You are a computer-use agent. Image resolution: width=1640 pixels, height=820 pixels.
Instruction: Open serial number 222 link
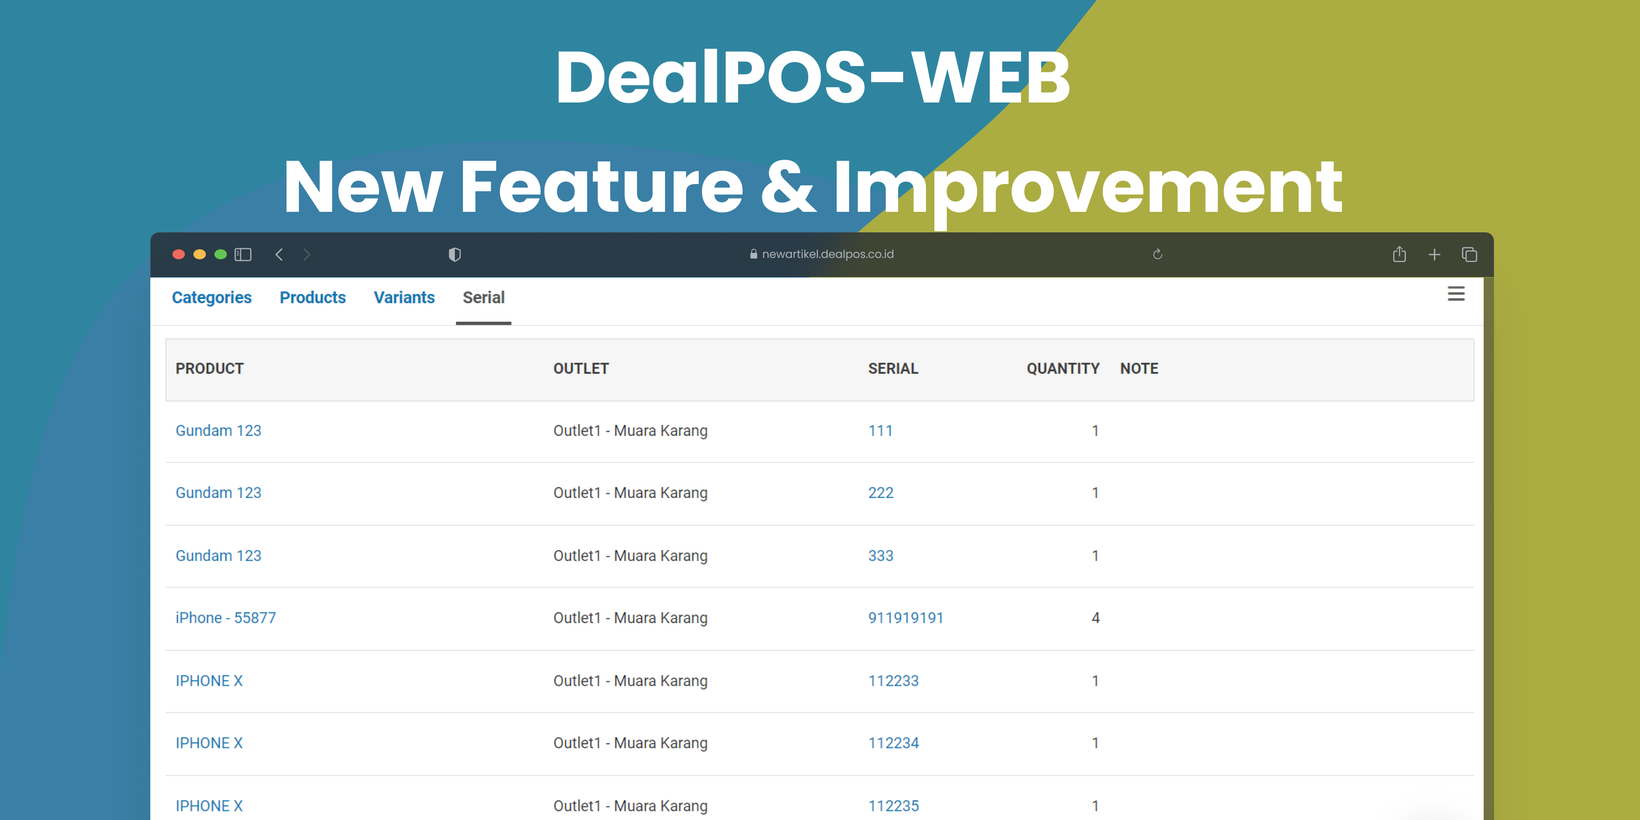881,493
